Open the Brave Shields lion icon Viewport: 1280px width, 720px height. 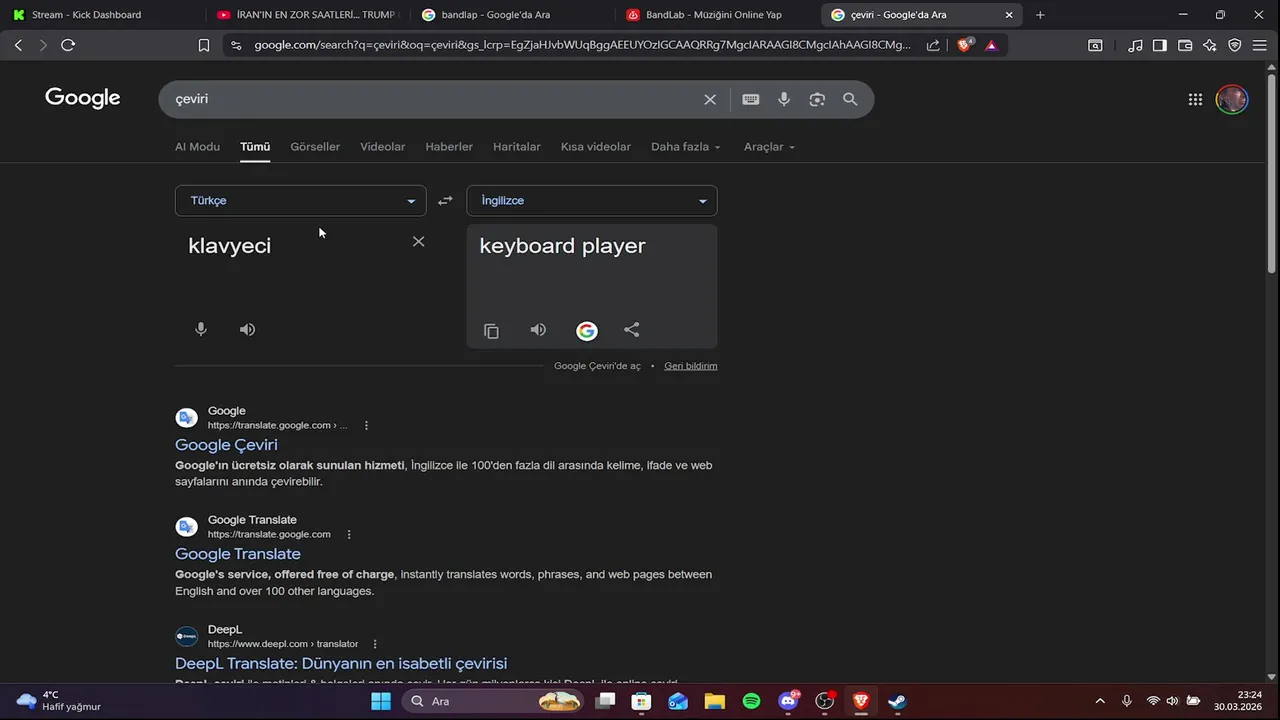[965, 45]
